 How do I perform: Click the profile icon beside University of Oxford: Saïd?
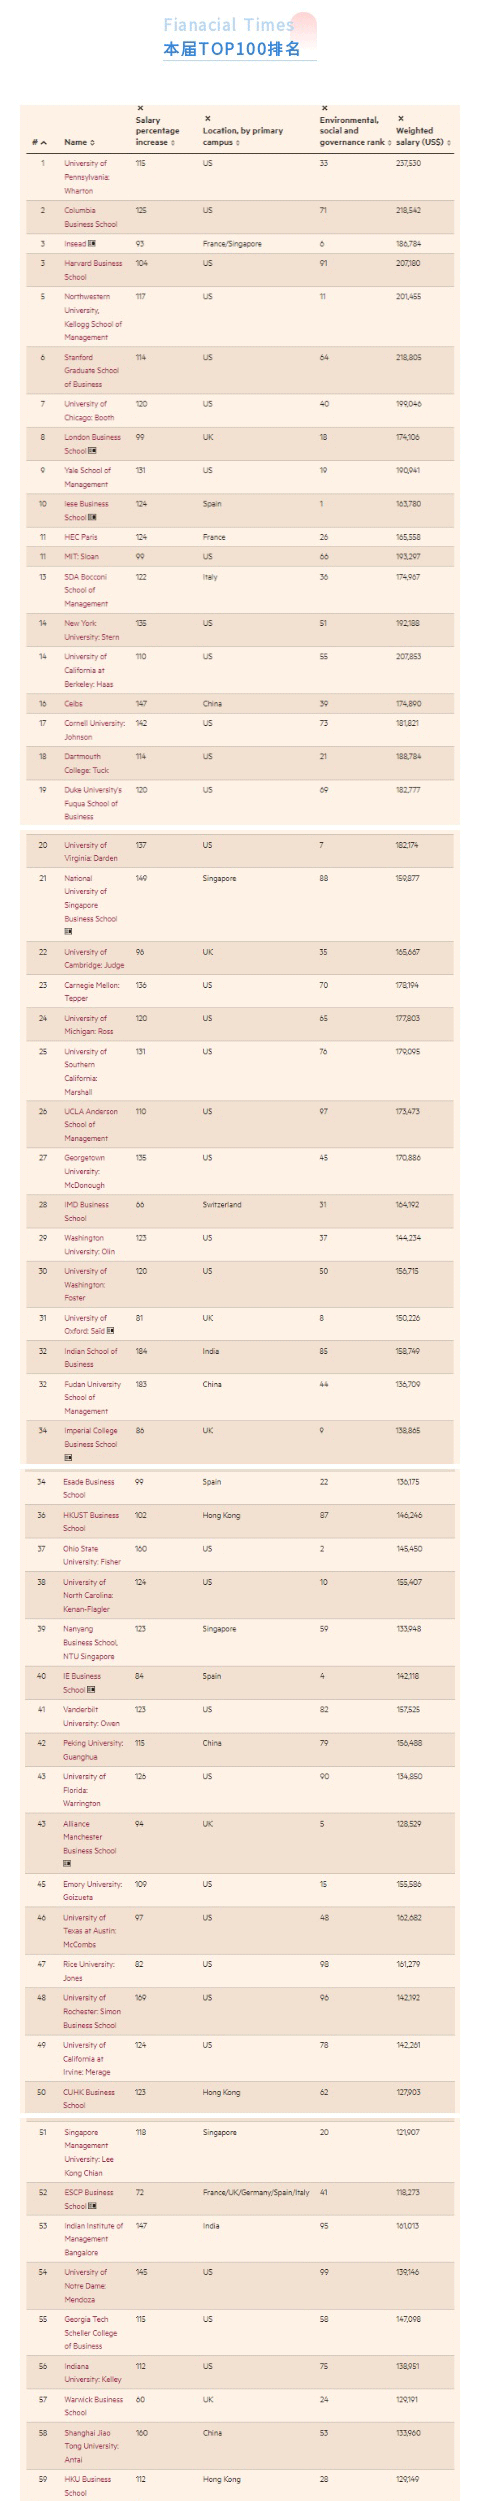click(110, 1331)
